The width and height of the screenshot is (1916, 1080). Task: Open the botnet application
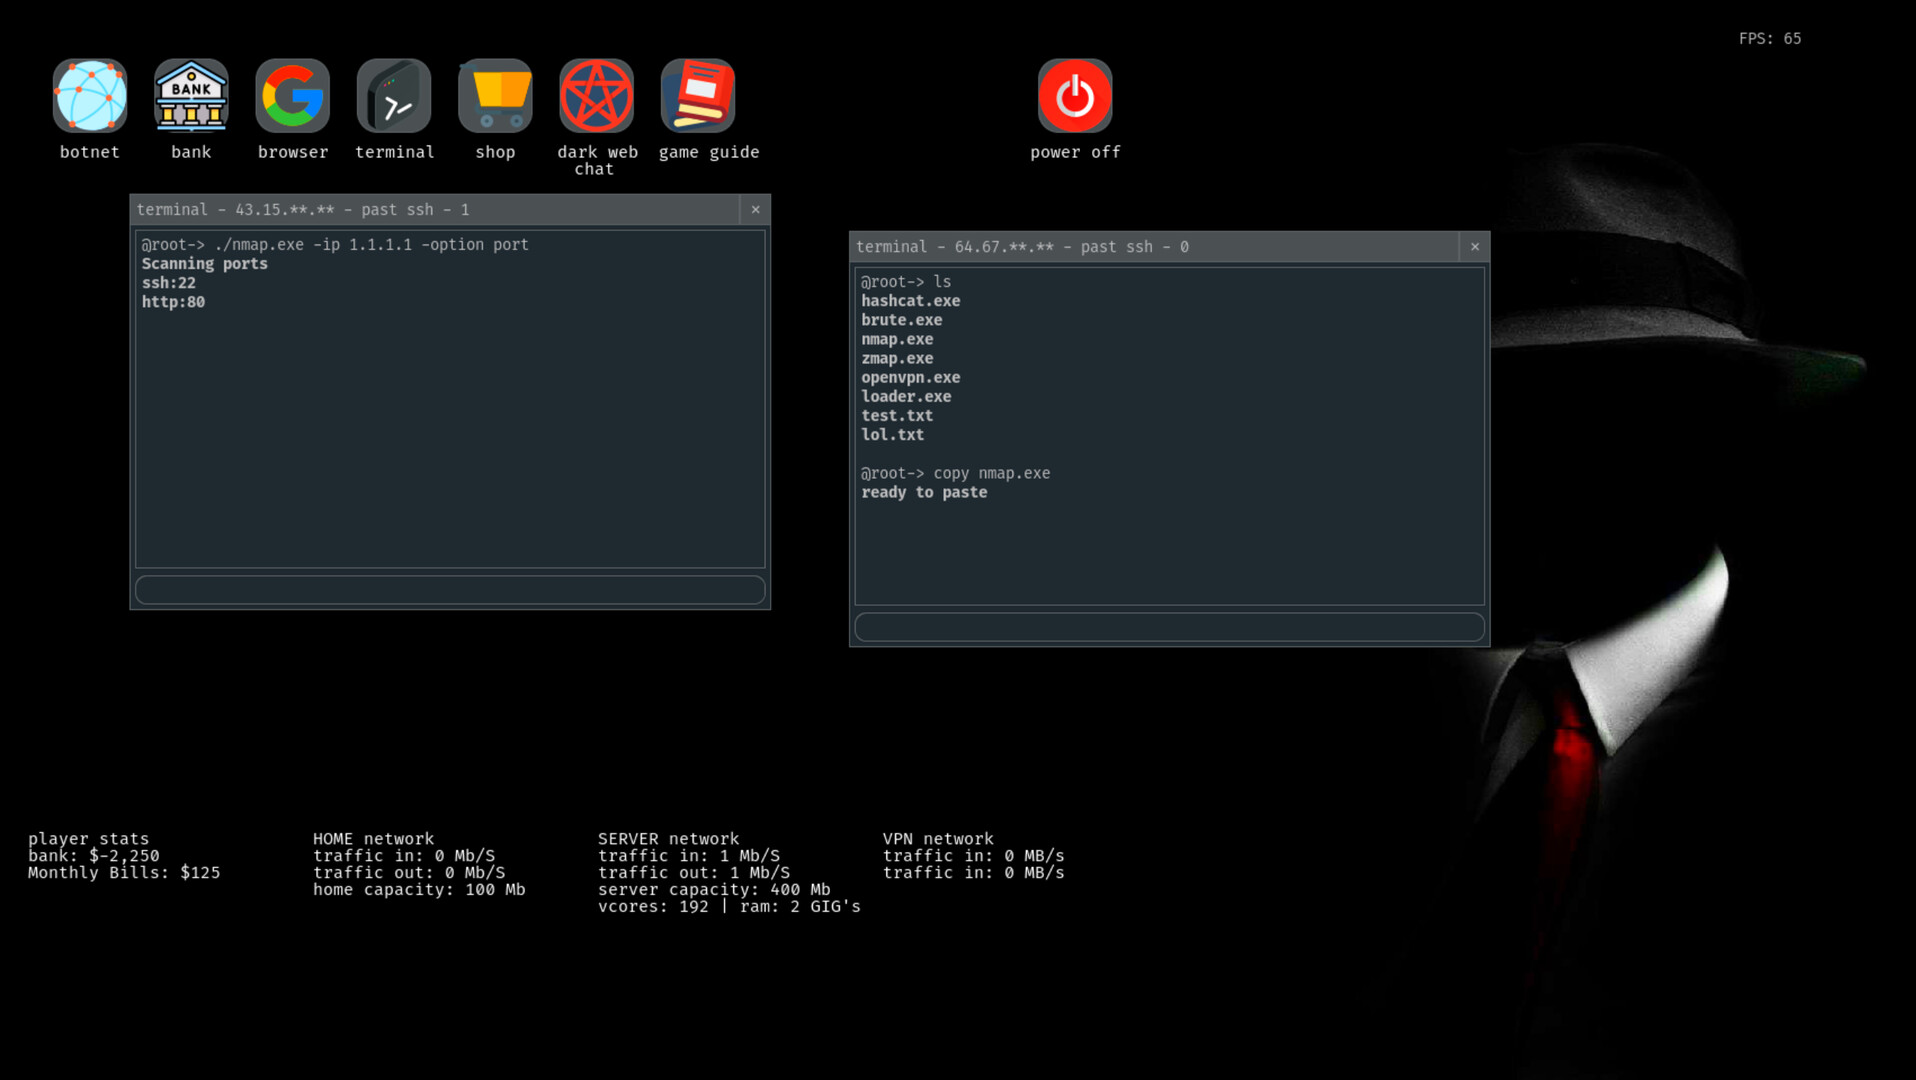point(90,96)
